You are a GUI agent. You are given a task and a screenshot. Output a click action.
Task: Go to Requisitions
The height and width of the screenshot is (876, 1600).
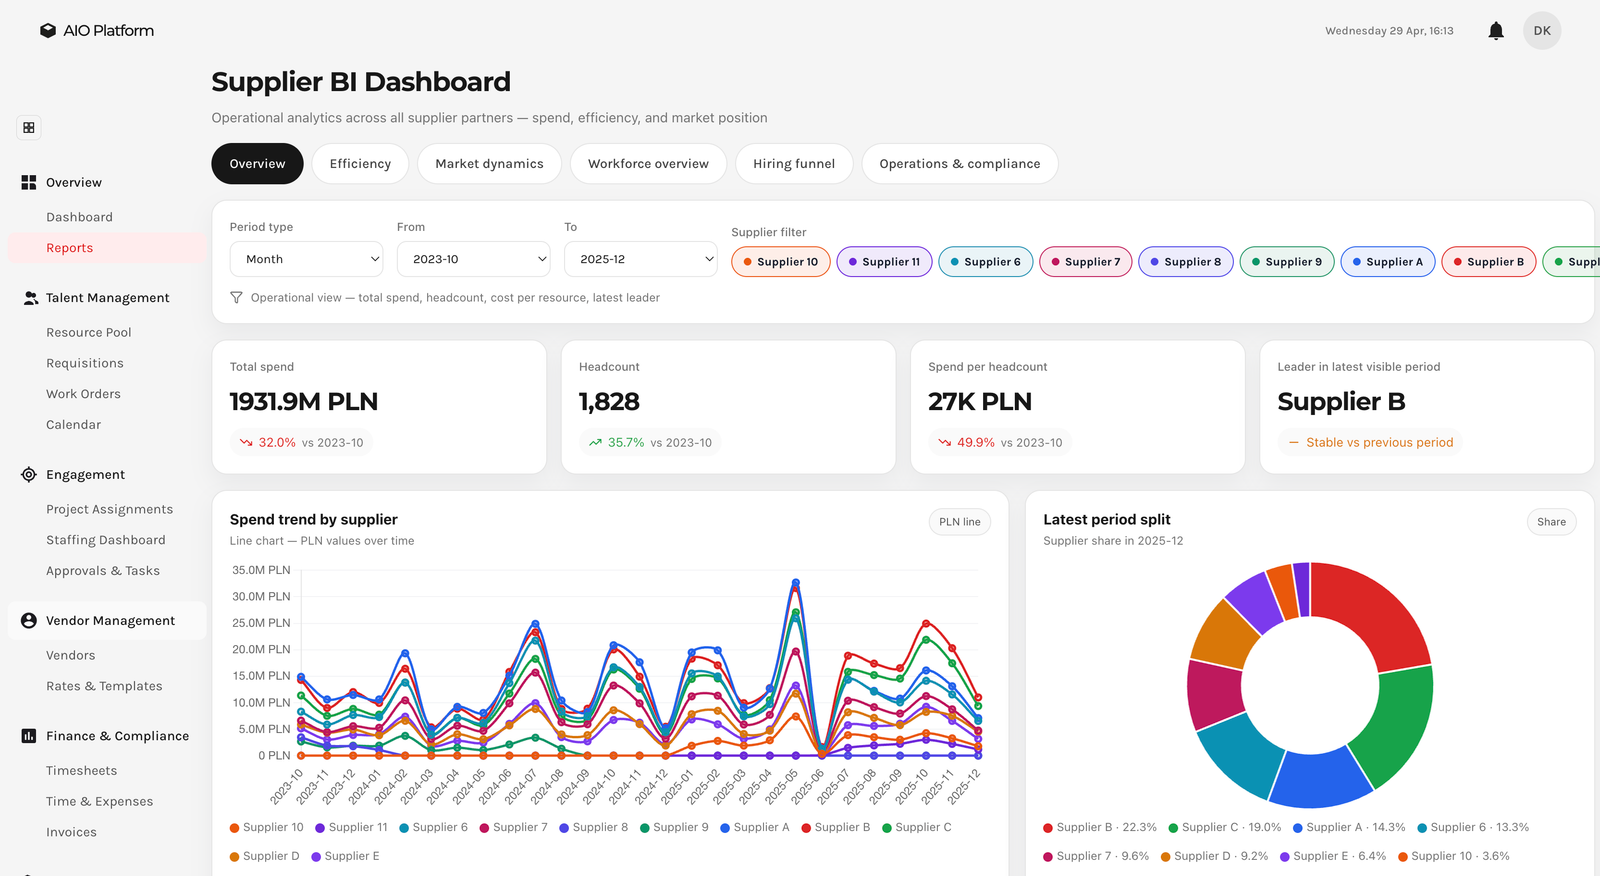click(x=85, y=364)
